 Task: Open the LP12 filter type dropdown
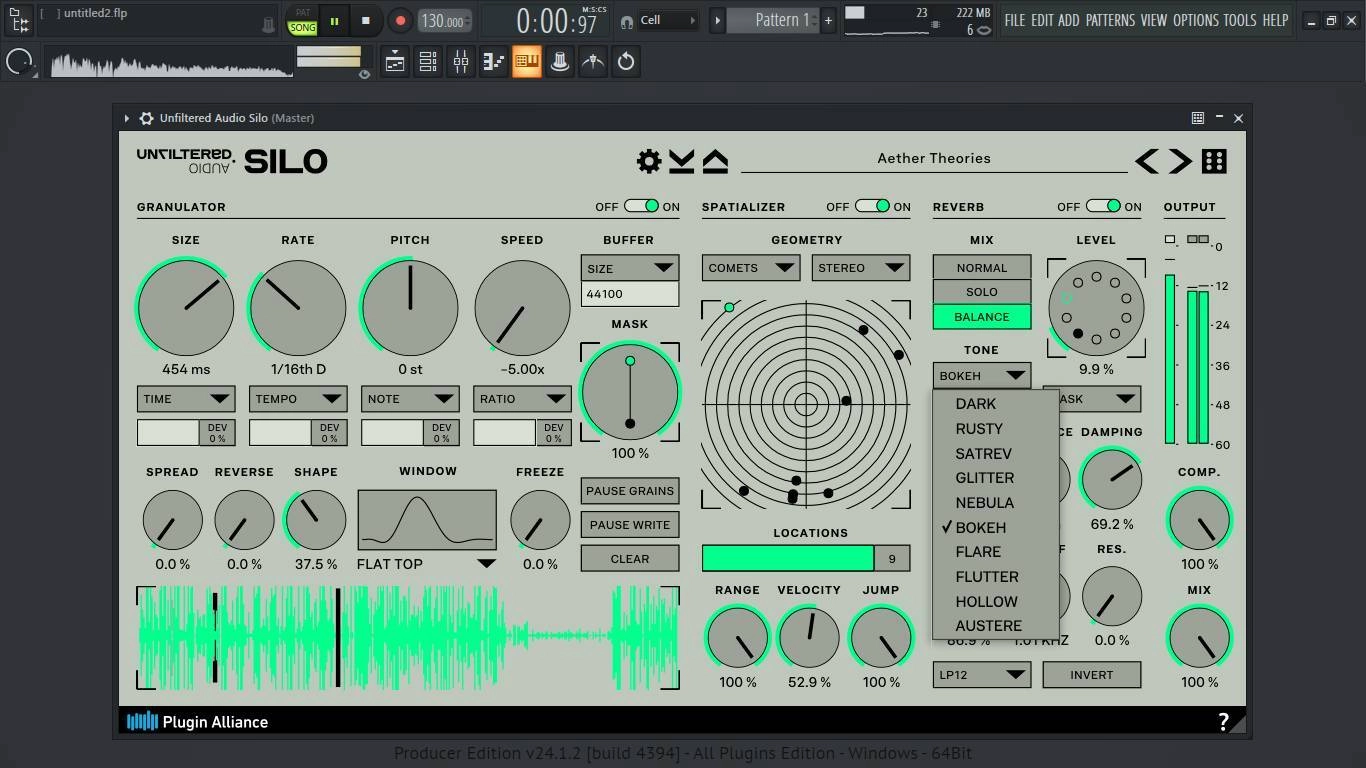[x=982, y=675]
